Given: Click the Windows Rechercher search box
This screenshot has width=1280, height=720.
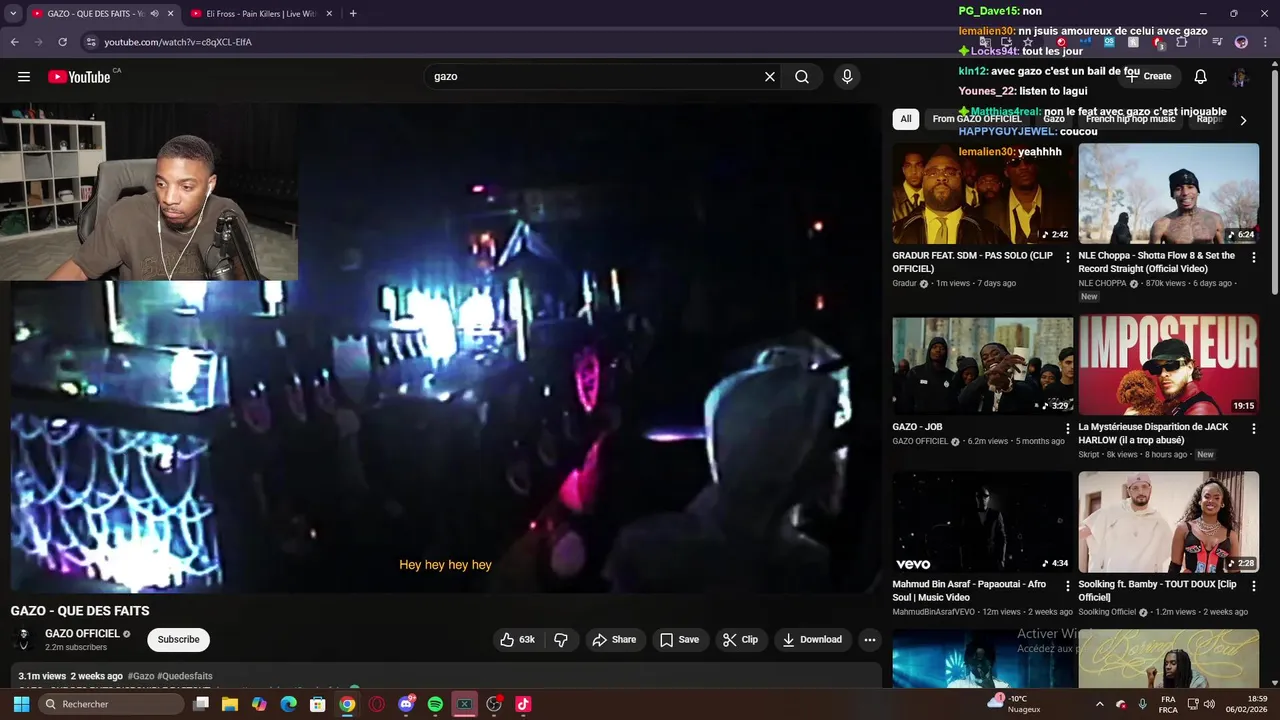Looking at the screenshot, I should click(x=111, y=704).
